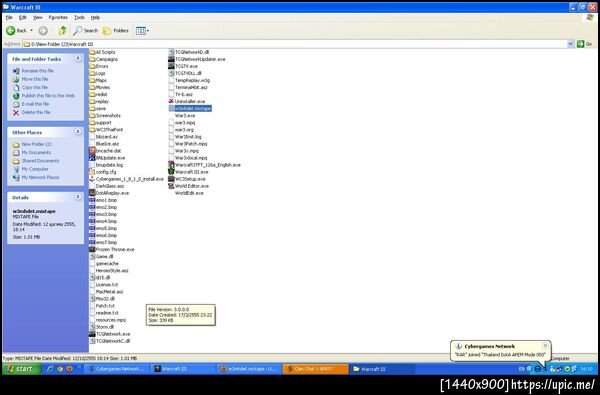Open the Search toolbar button
This screenshot has height=395, width=600.
click(x=85, y=31)
